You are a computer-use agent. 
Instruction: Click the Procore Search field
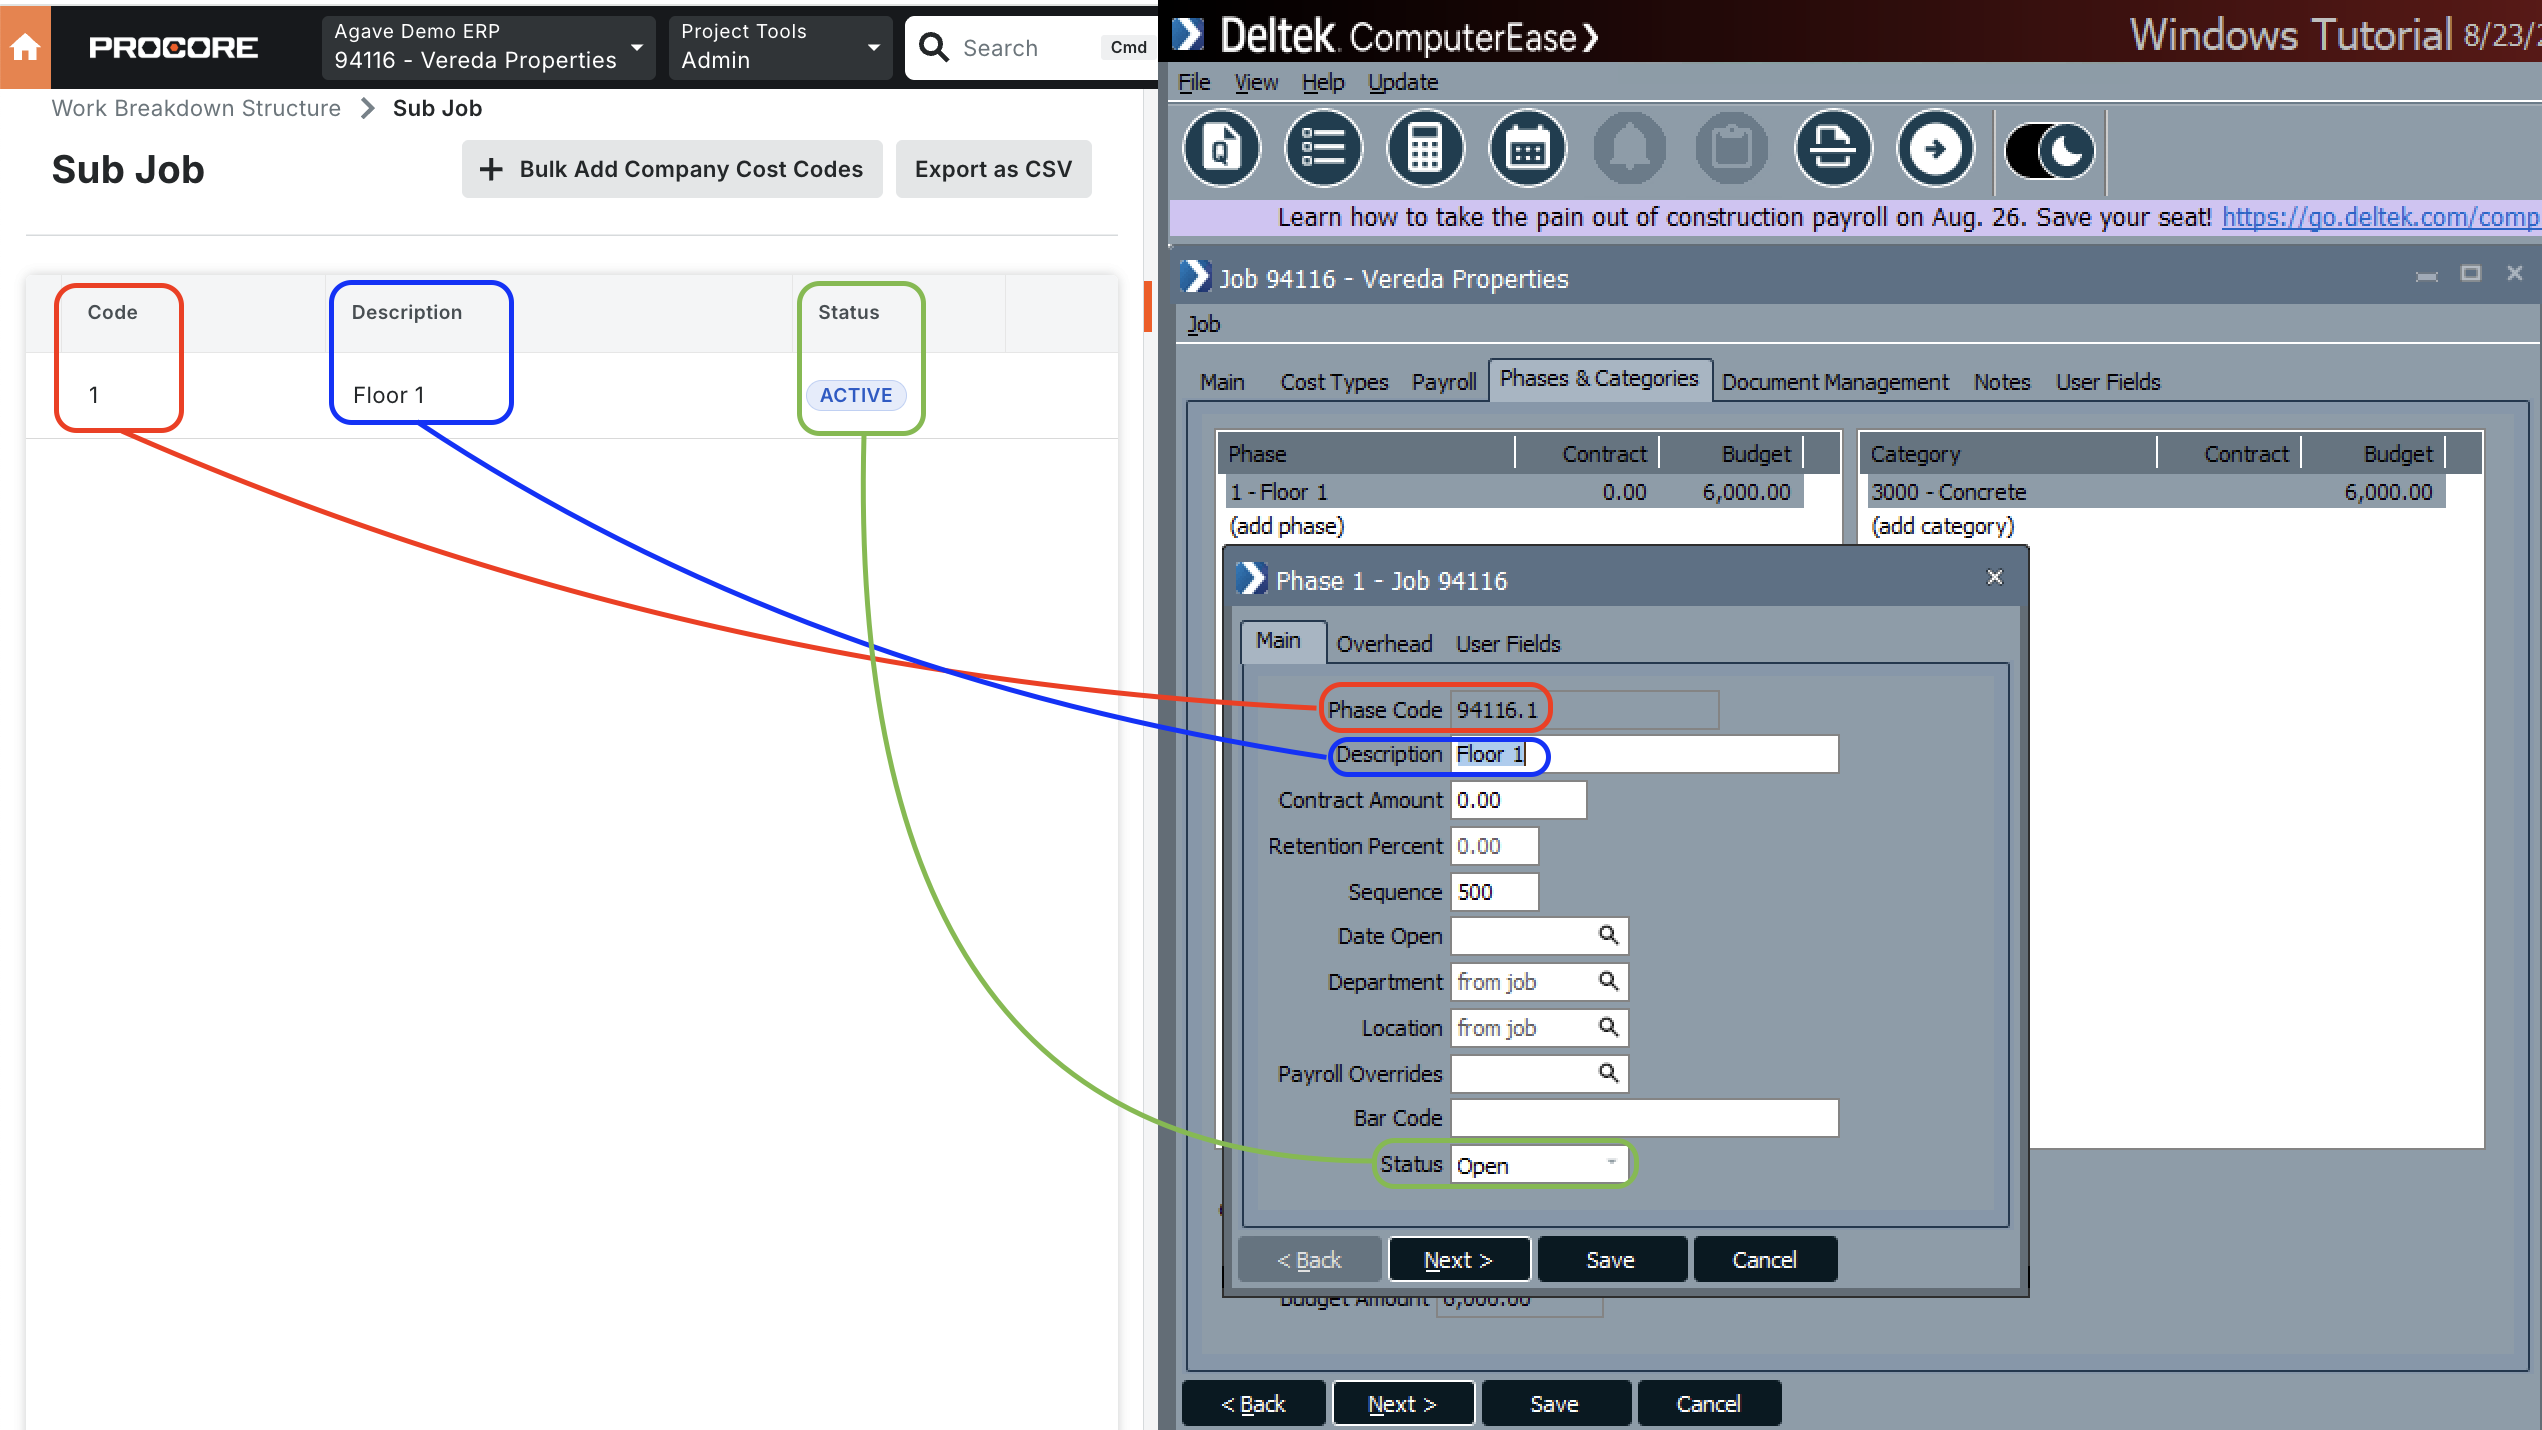click(1030, 47)
